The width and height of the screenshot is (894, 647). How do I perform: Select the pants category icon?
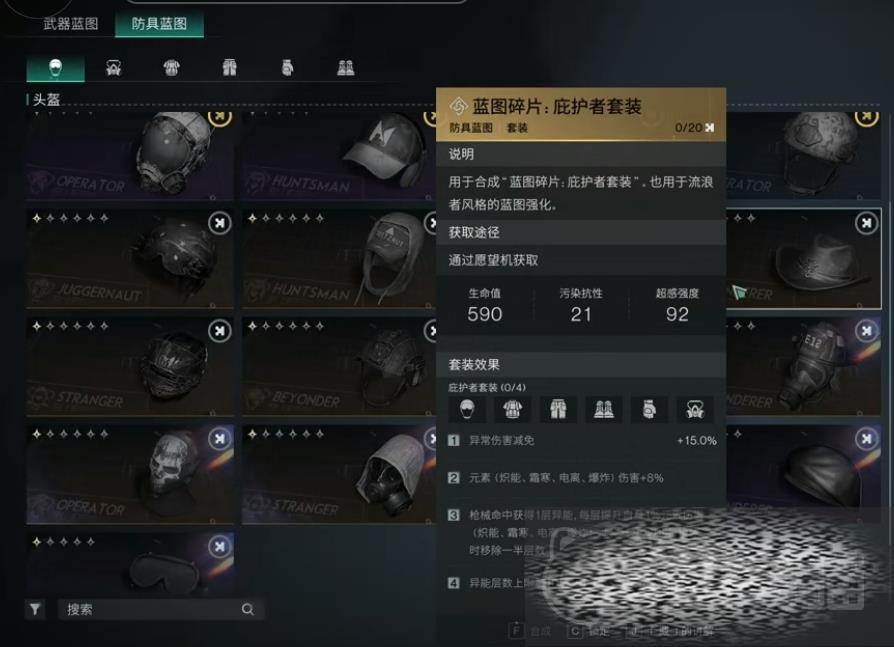(x=229, y=68)
